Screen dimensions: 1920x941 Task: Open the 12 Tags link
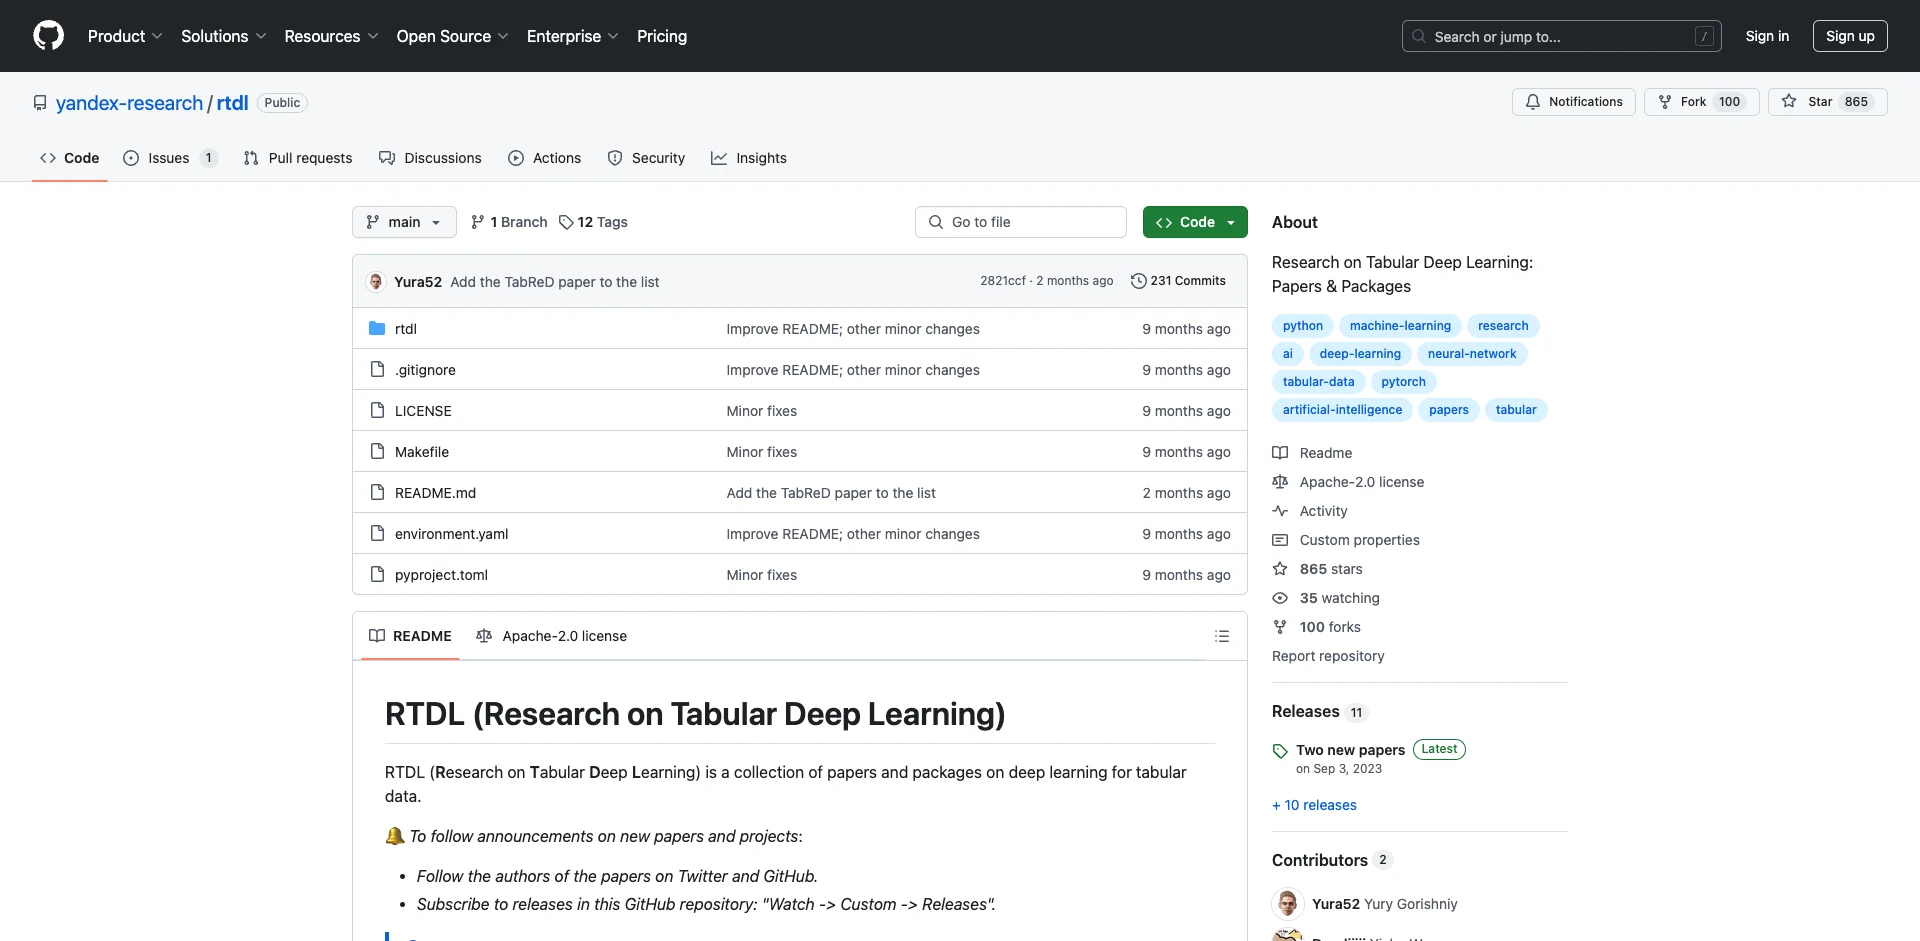593,222
